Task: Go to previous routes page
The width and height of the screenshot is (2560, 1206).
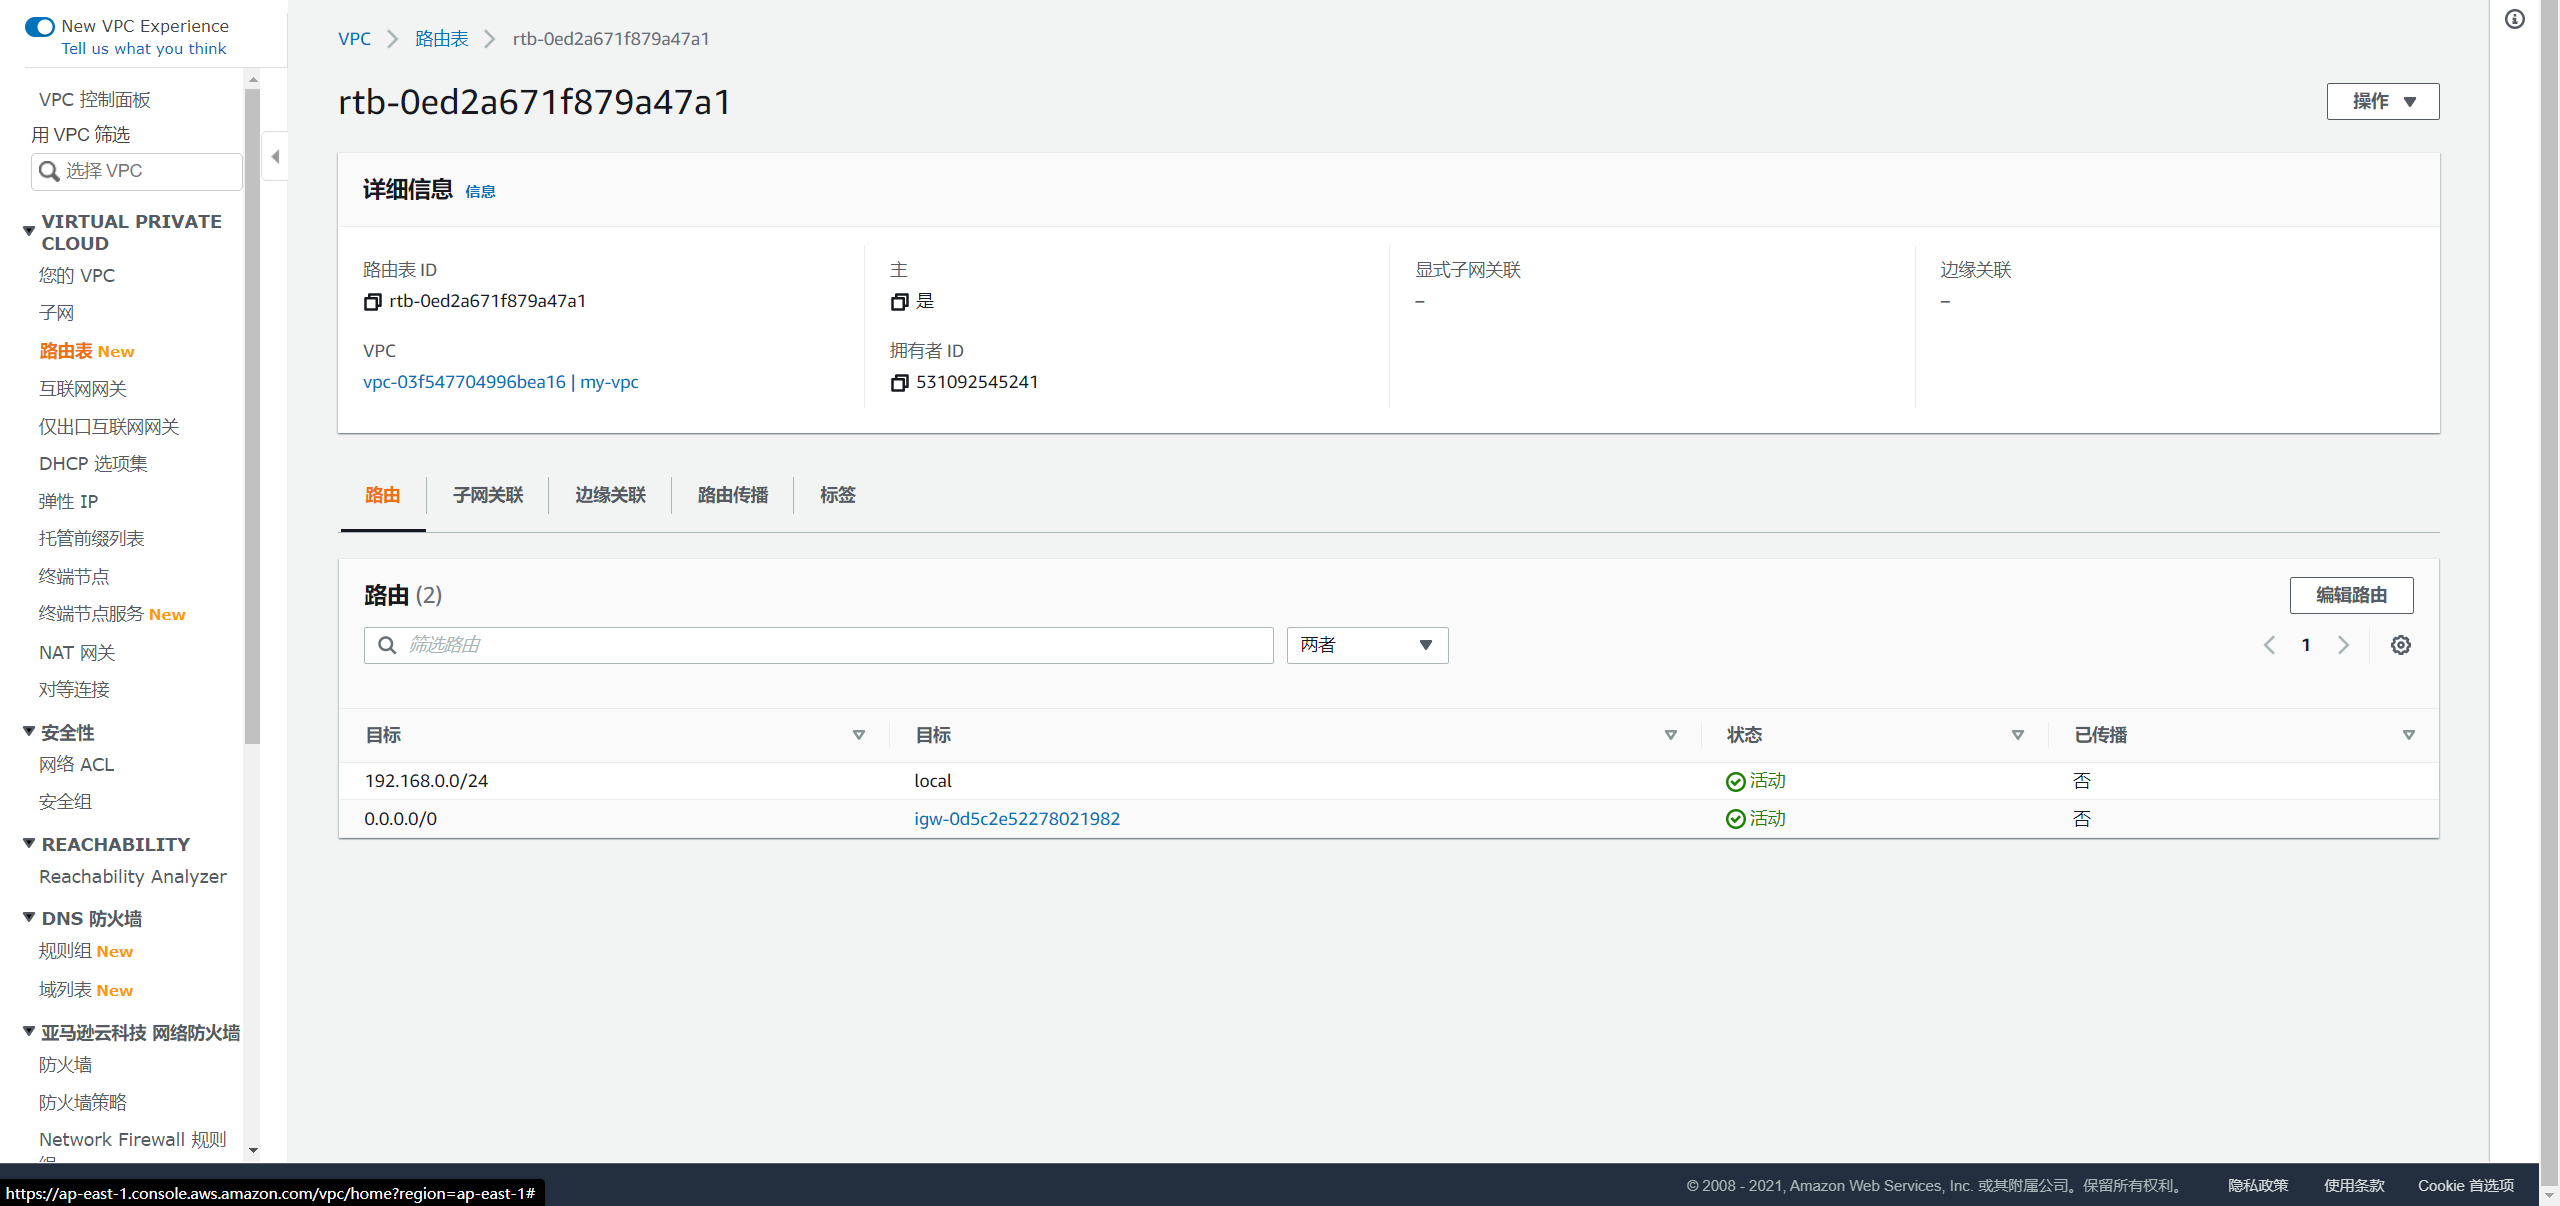Action: [x=2270, y=645]
